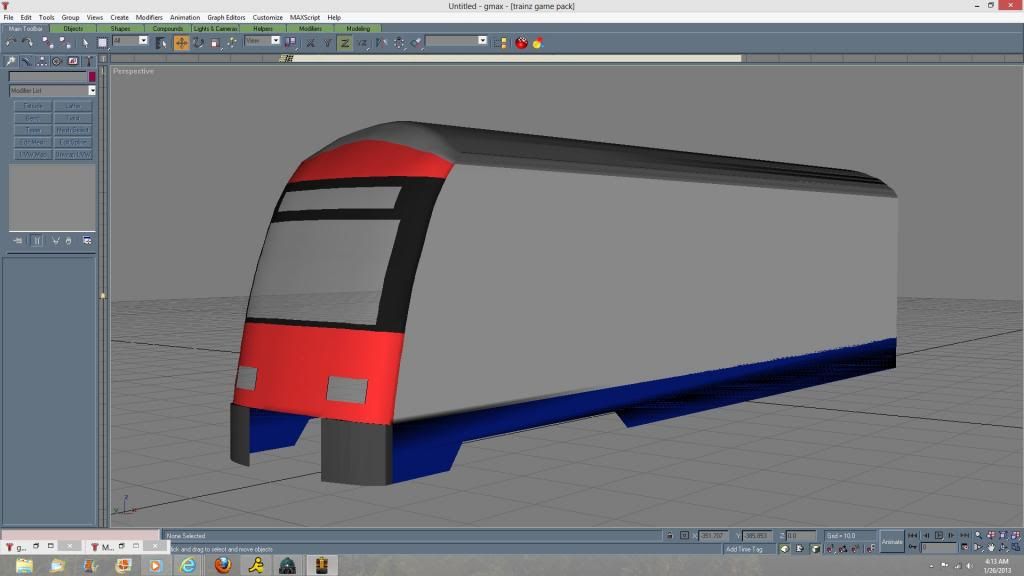The height and width of the screenshot is (576, 1024).
Task: Open the Graph Editors menu
Action: (226, 18)
